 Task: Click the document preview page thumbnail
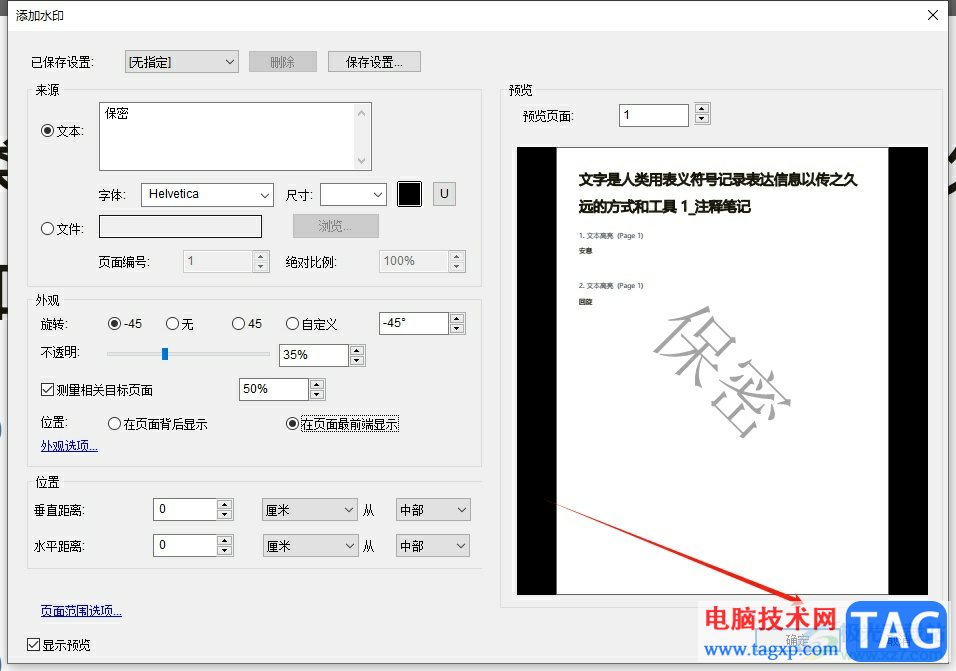coord(722,371)
